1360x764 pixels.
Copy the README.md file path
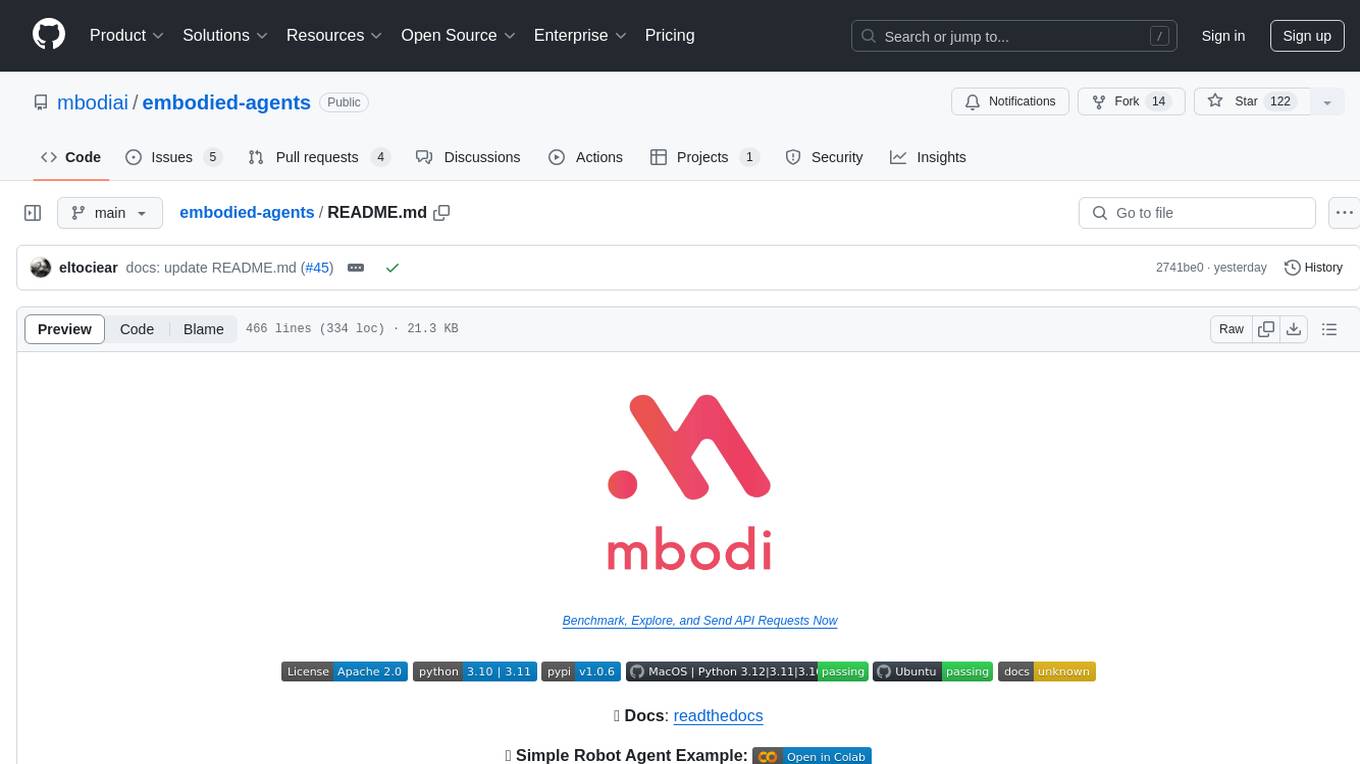point(442,212)
